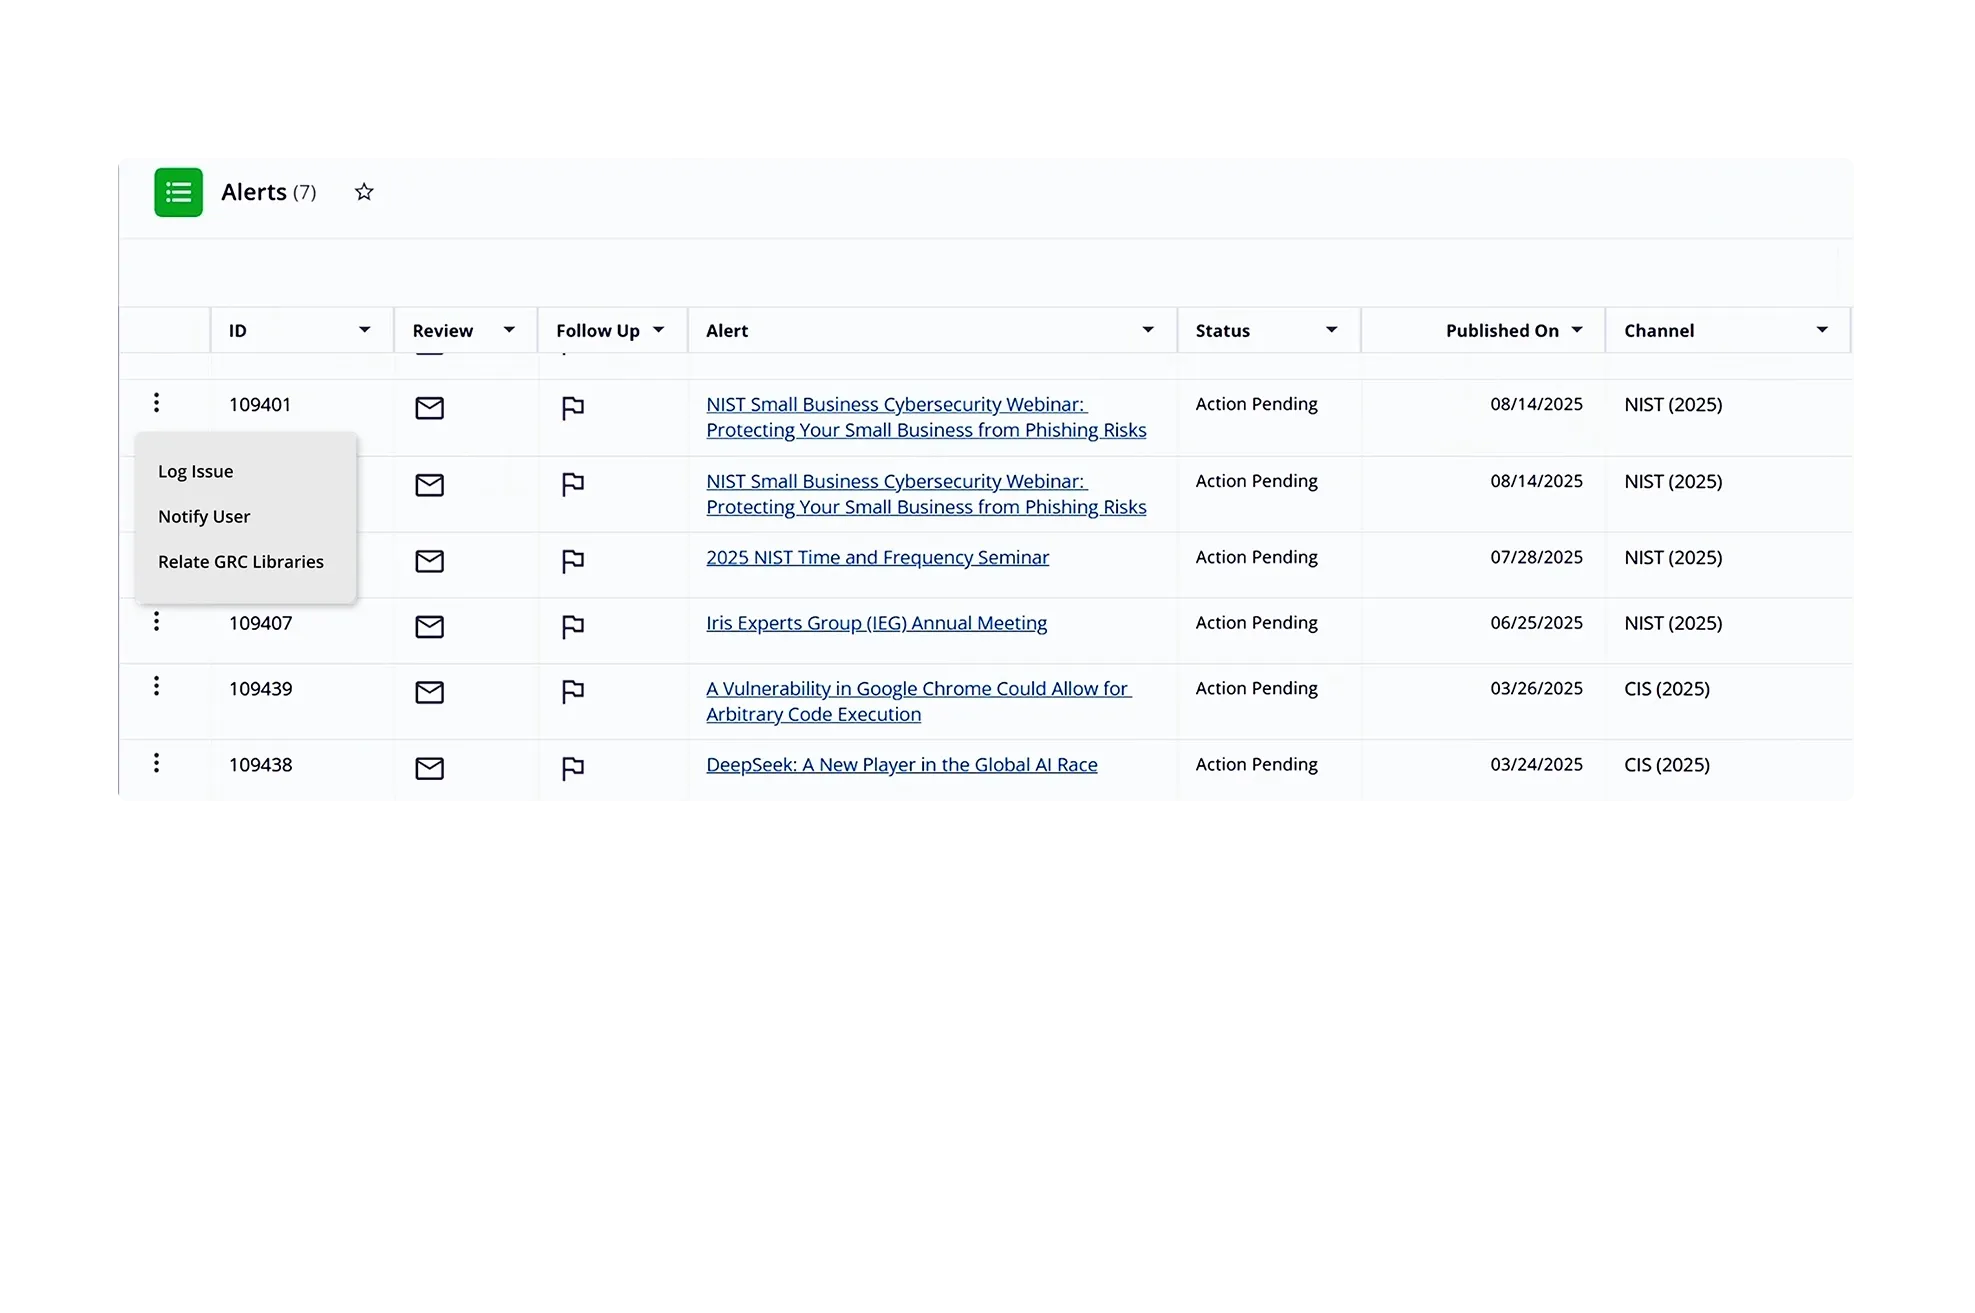Open the ID column dropdown arrow
The height and width of the screenshot is (1313, 1975).
(x=364, y=330)
